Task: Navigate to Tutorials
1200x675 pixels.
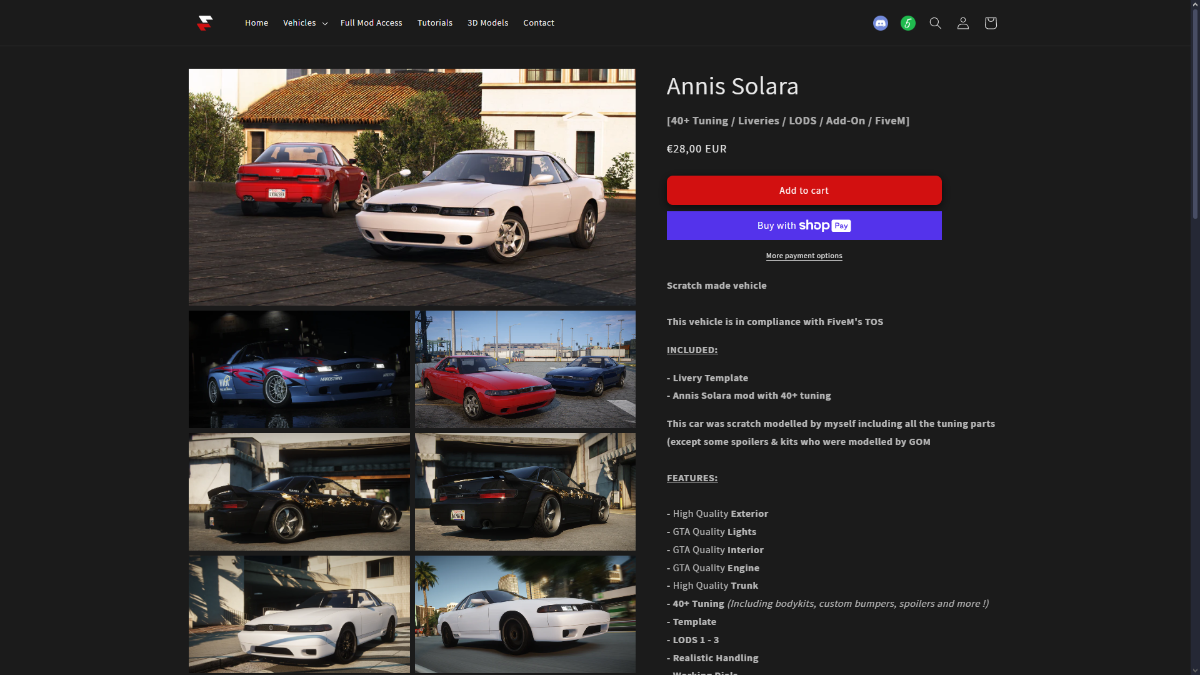Action: (435, 23)
